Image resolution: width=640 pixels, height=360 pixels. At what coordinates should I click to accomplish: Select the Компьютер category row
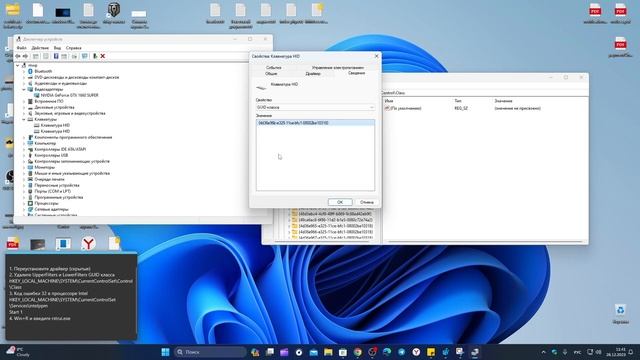45,143
